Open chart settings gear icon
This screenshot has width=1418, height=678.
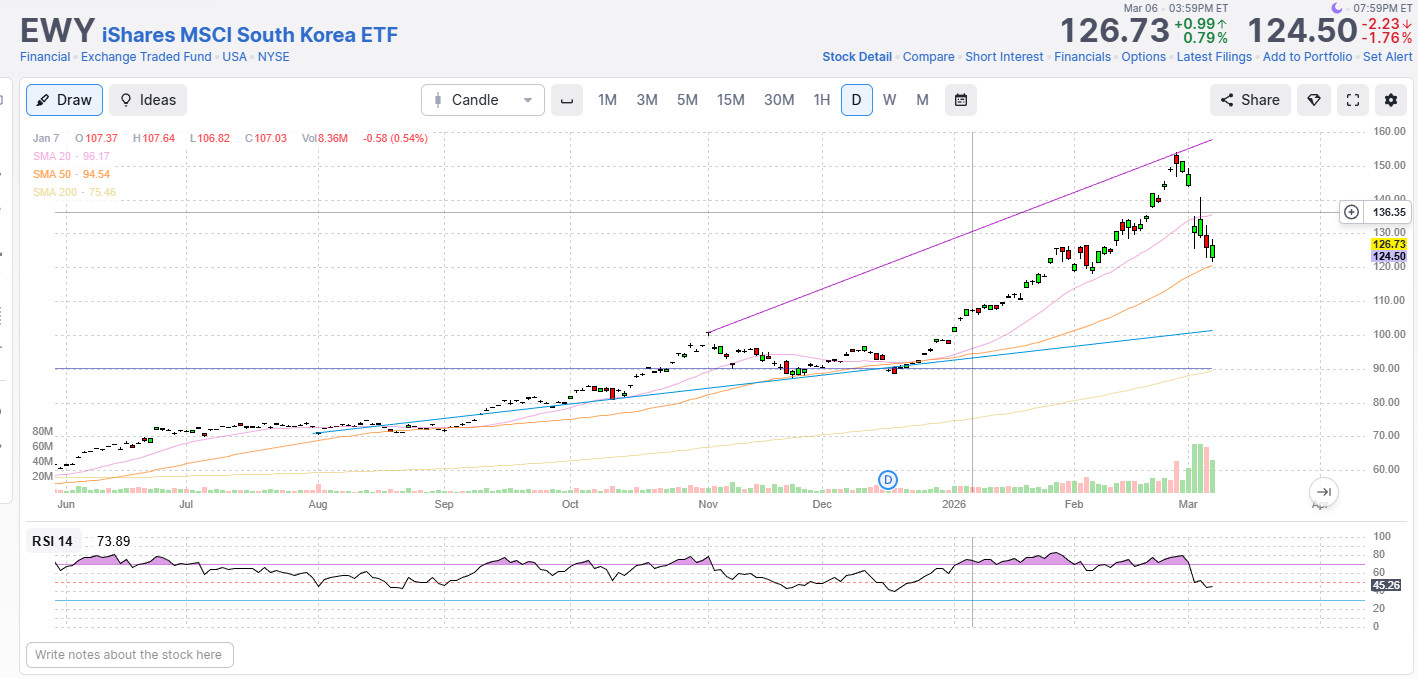pyautogui.click(x=1390, y=100)
